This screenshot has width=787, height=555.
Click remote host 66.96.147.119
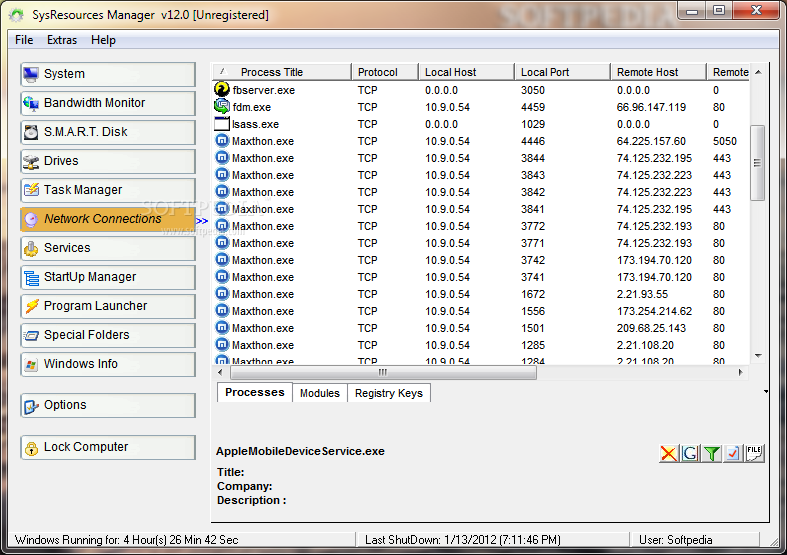(651, 107)
